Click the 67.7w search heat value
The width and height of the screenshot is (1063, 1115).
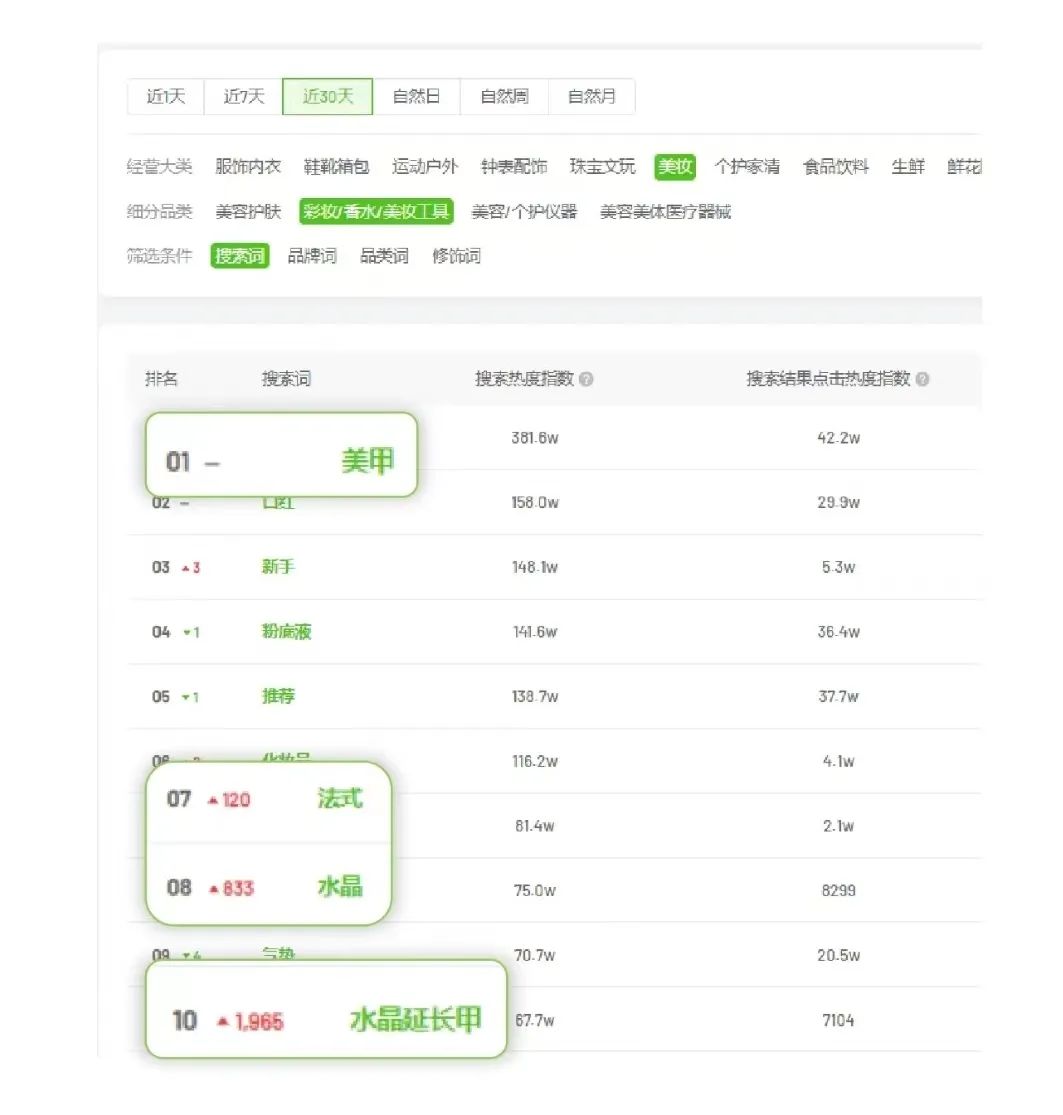[535, 1020]
